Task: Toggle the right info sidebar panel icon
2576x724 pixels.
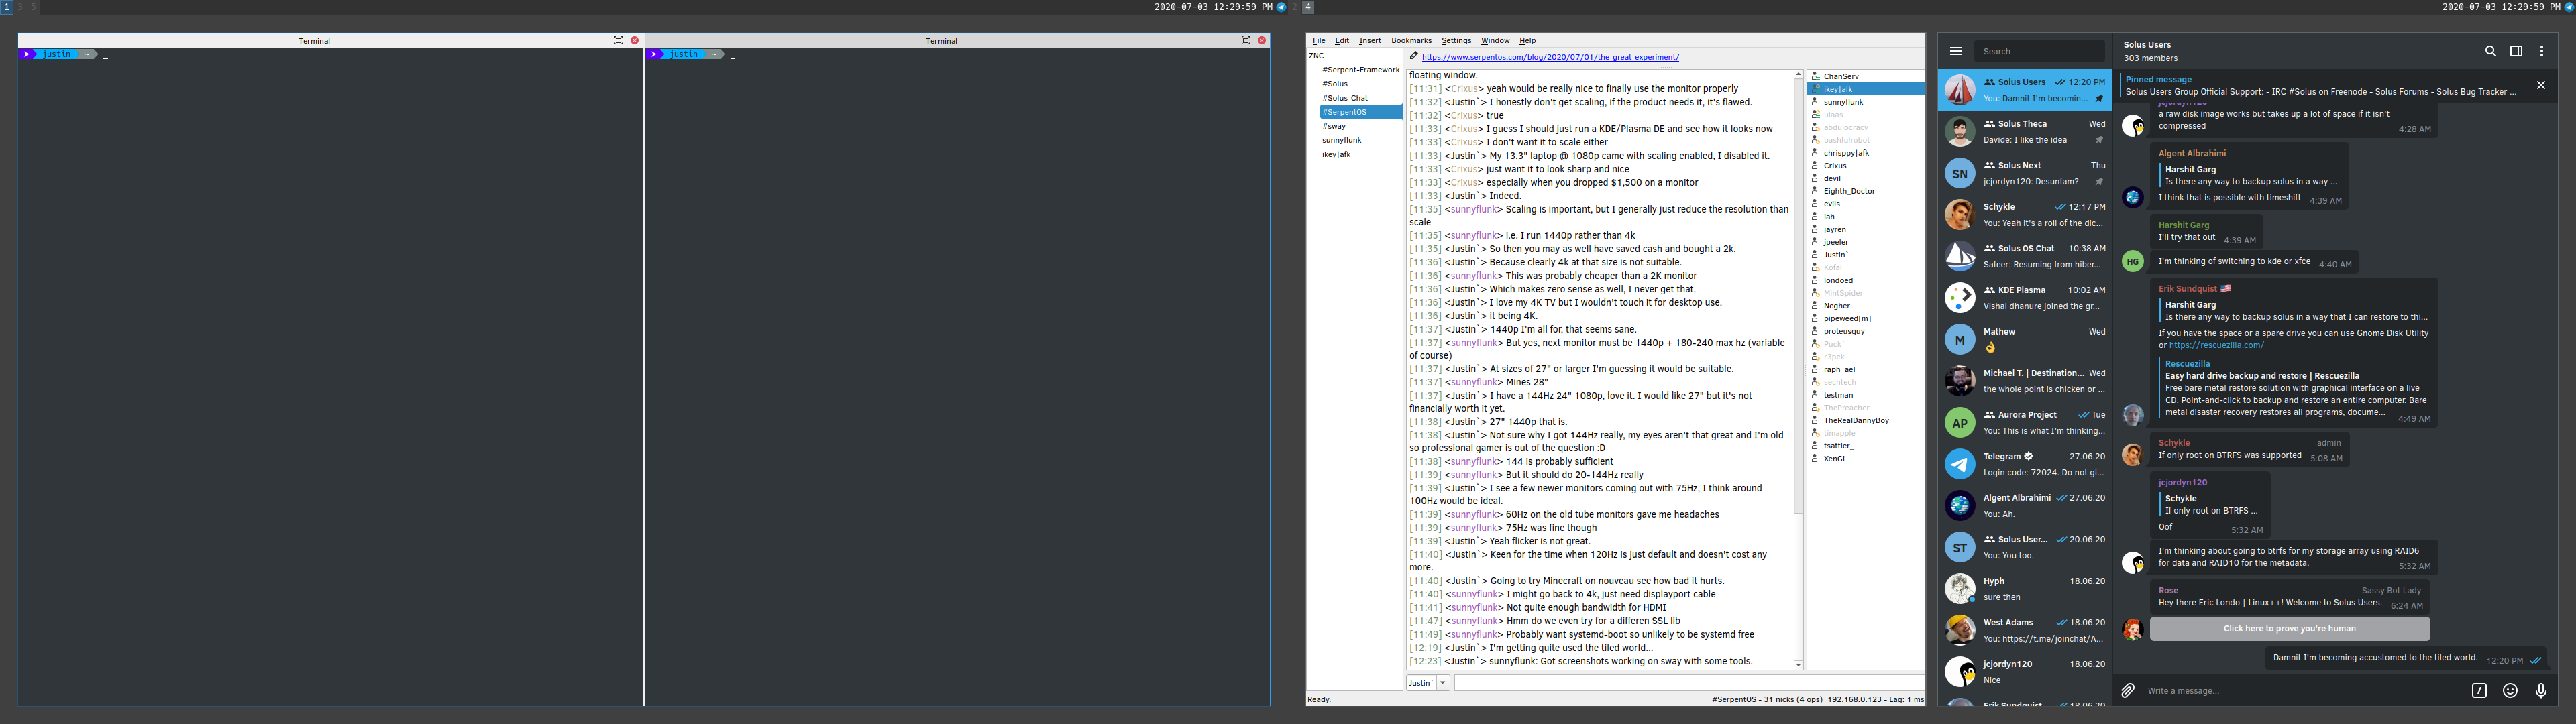Action: click(x=2516, y=51)
